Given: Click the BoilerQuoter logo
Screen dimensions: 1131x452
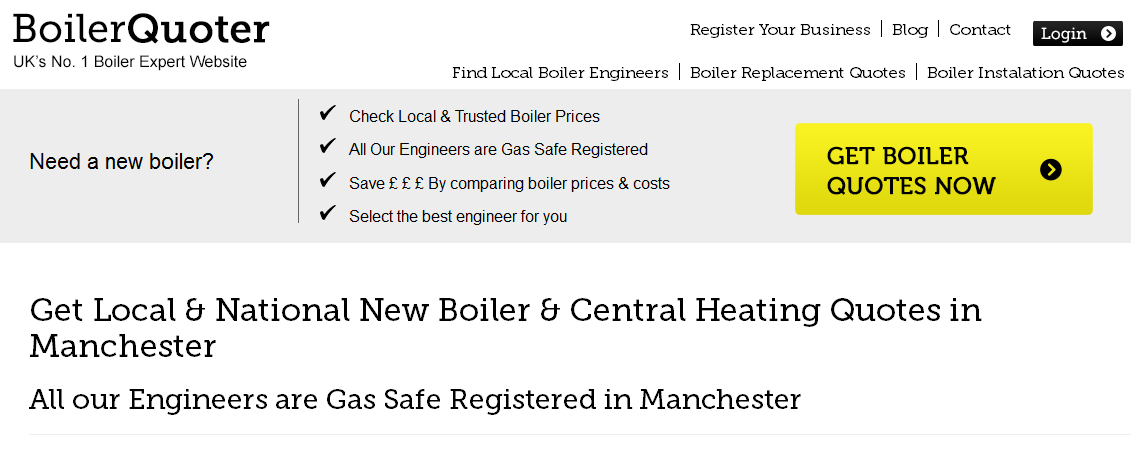Looking at the screenshot, I should (x=141, y=28).
